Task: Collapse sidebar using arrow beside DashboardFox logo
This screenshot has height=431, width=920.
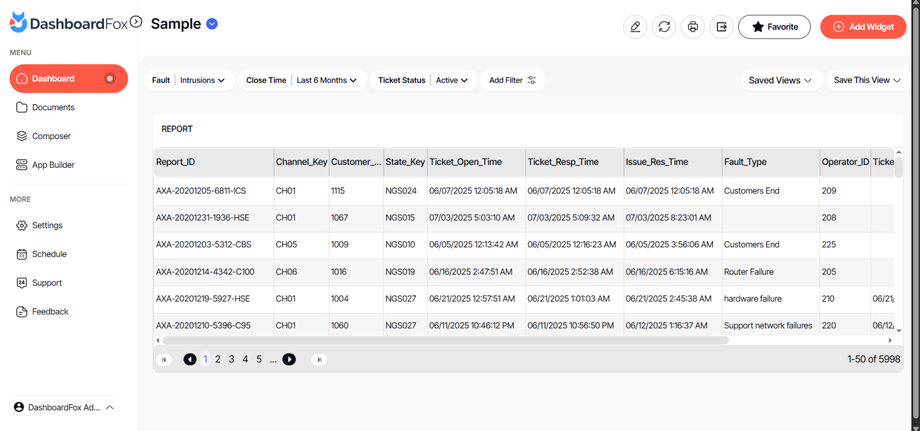Action: tap(136, 22)
